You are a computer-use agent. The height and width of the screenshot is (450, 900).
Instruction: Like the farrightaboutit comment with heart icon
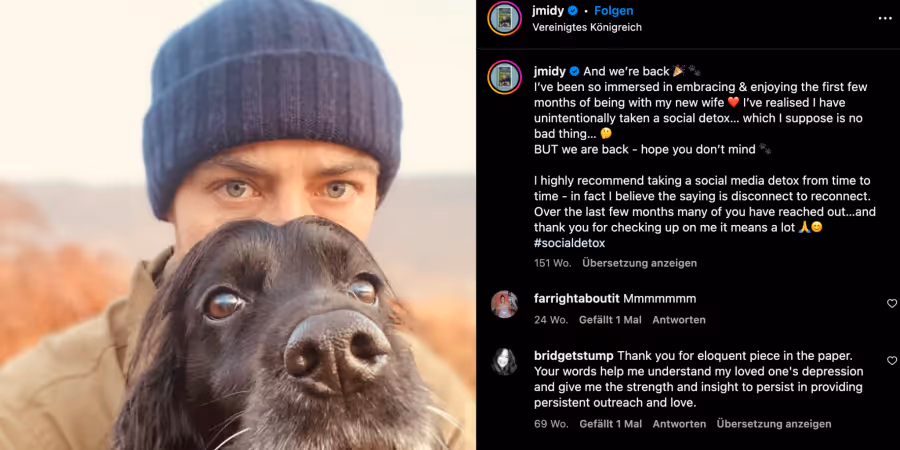point(891,303)
